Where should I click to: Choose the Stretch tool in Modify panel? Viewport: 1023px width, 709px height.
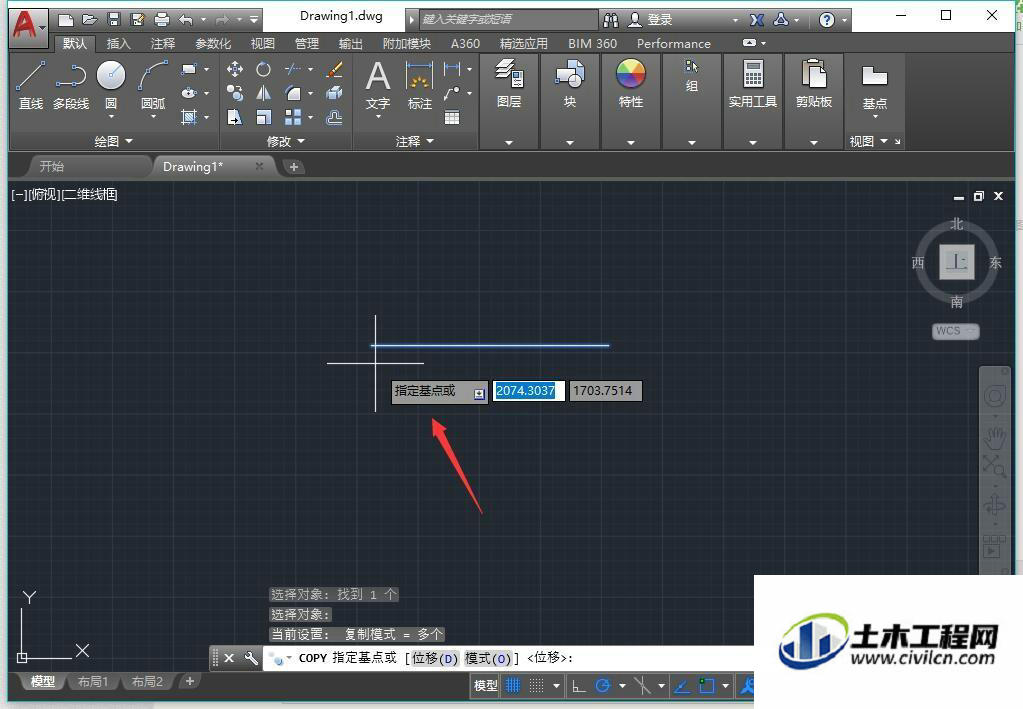pos(235,117)
